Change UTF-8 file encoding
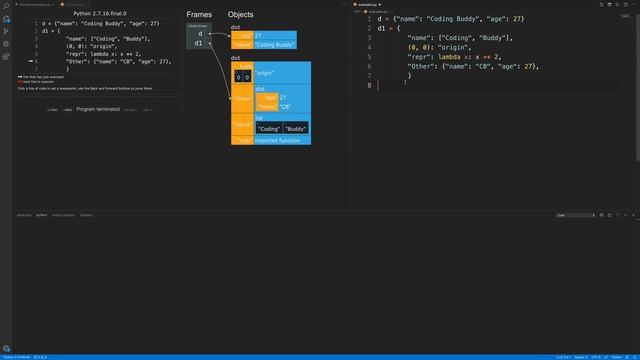Image resolution: width=640 pixels, height=360 pixels. click(x=596, y=357)
